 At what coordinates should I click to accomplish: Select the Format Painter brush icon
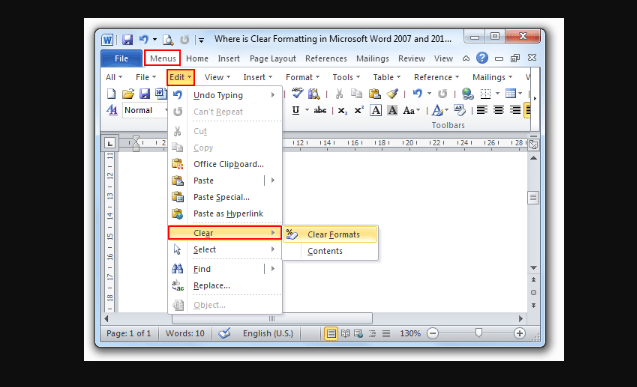pyautogui.click(x=392, y=94)
